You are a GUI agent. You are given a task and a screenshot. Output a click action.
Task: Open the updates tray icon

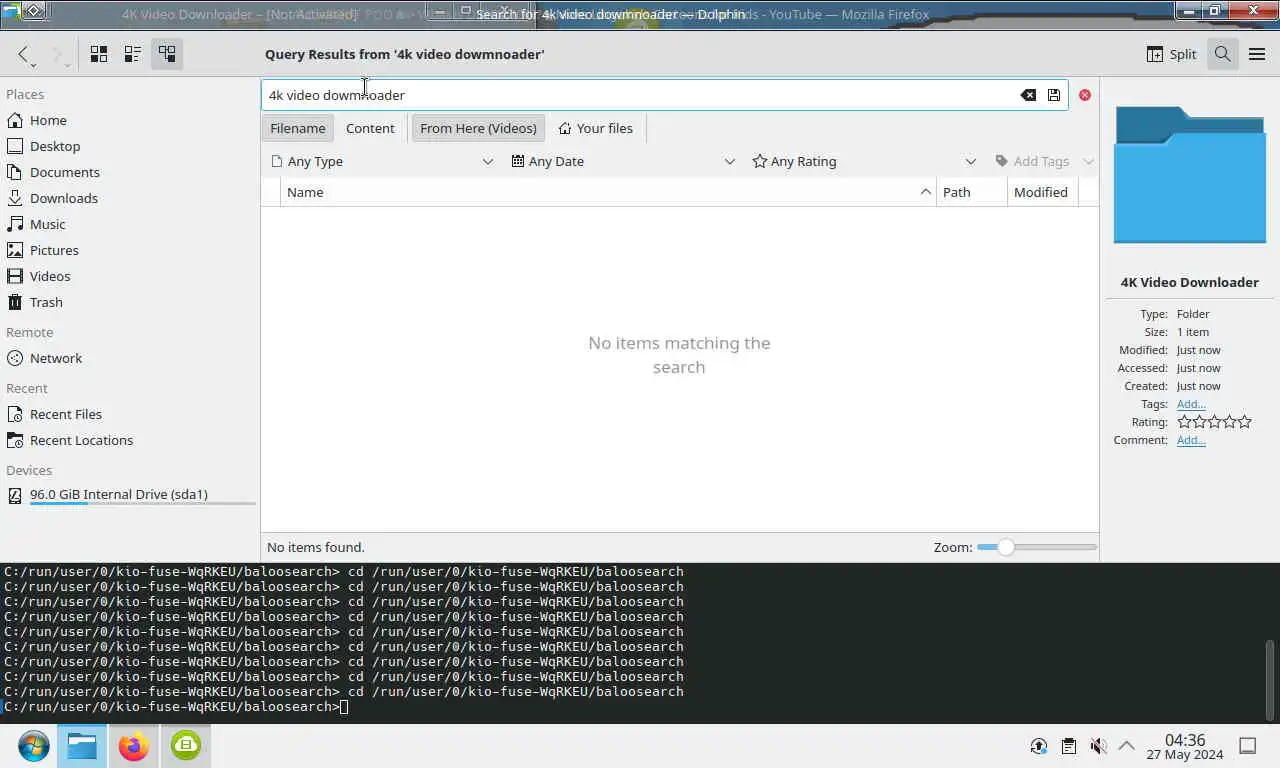coord(1039,746)
